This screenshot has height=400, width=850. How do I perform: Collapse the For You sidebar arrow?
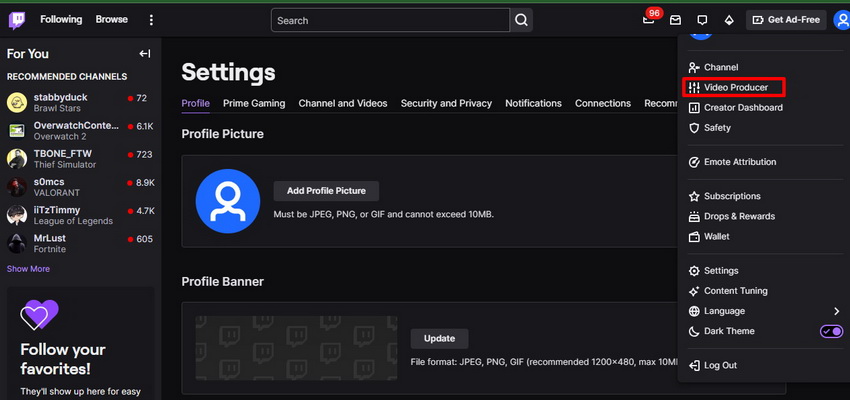(x=145, y=53)
